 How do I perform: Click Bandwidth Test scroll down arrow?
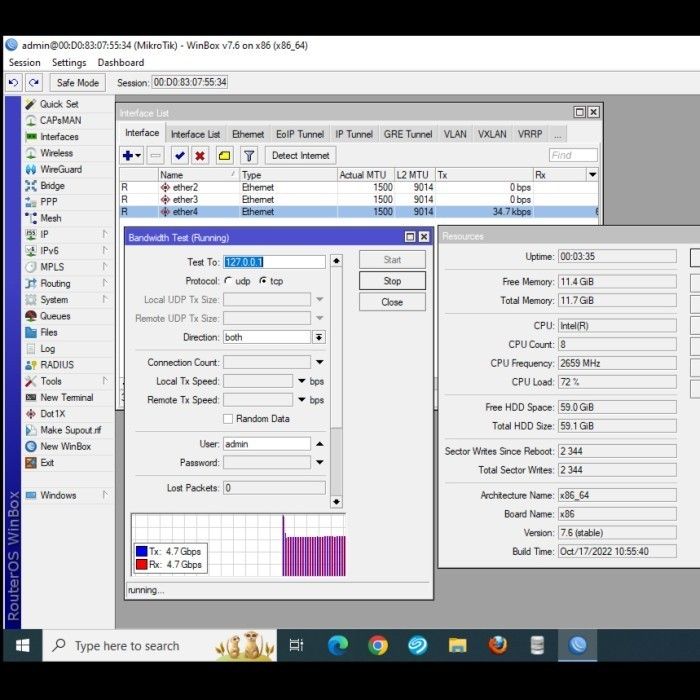pyautogui.click(x=336, y=502)
